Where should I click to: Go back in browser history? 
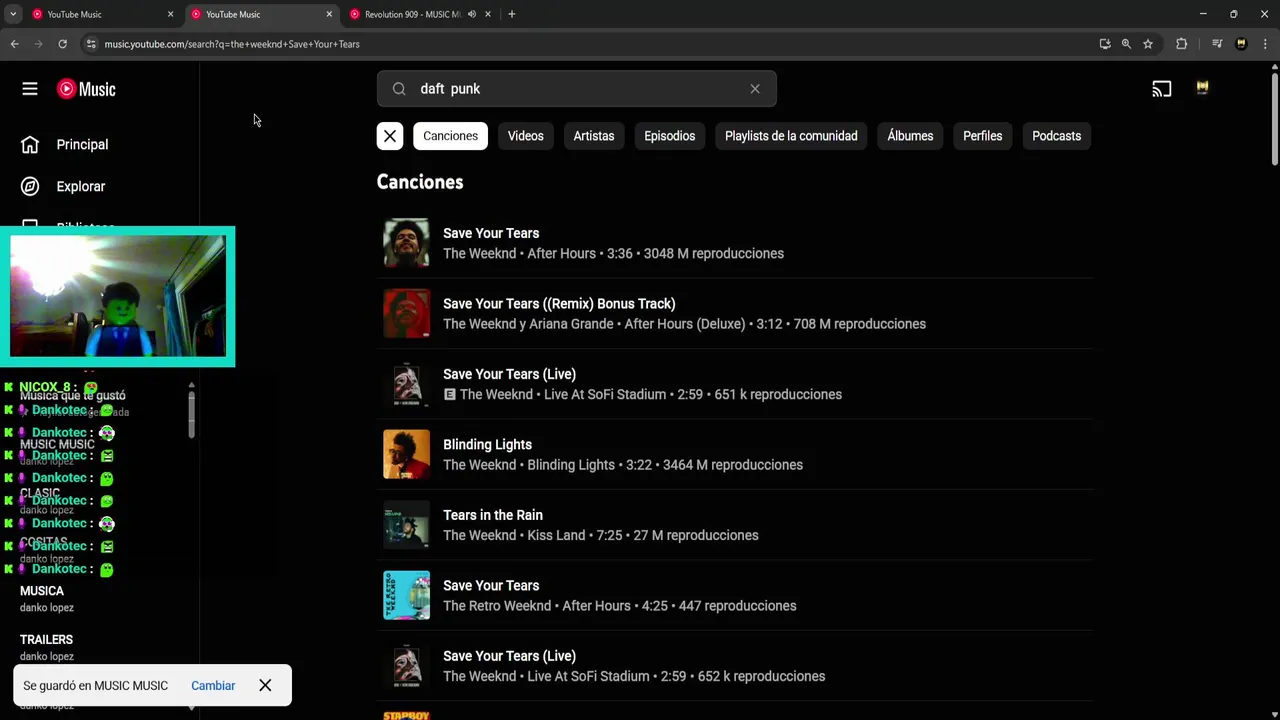pyautogui.click(x=14, y=44)
